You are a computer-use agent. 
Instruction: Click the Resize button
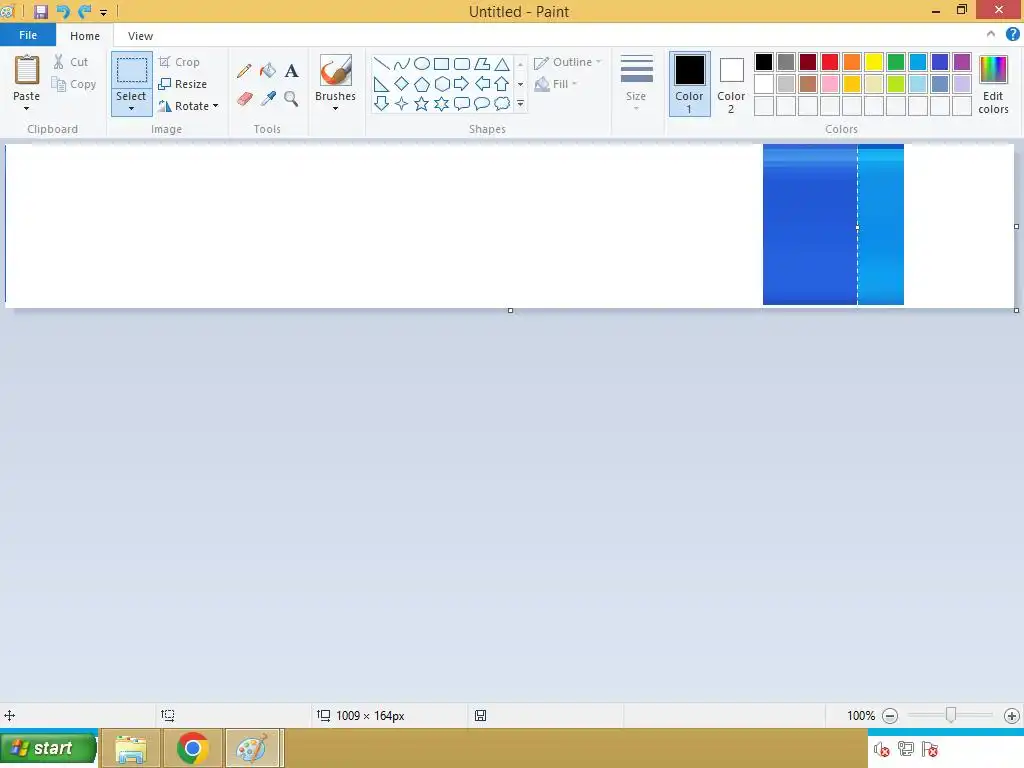(183, 84)
